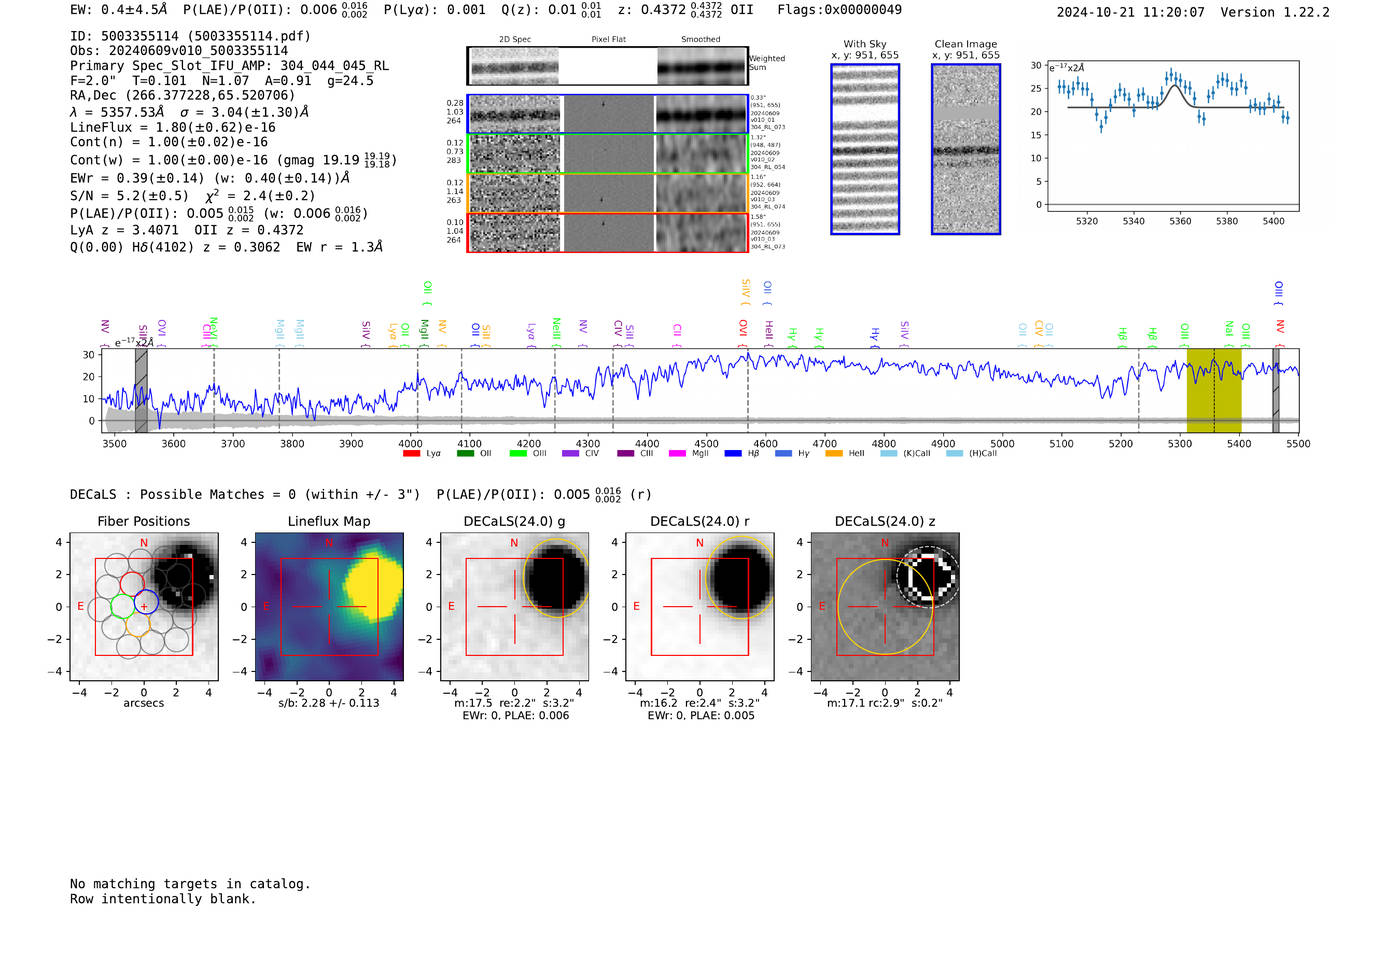View the DECaLS z-band cutout image

[885, 607]
